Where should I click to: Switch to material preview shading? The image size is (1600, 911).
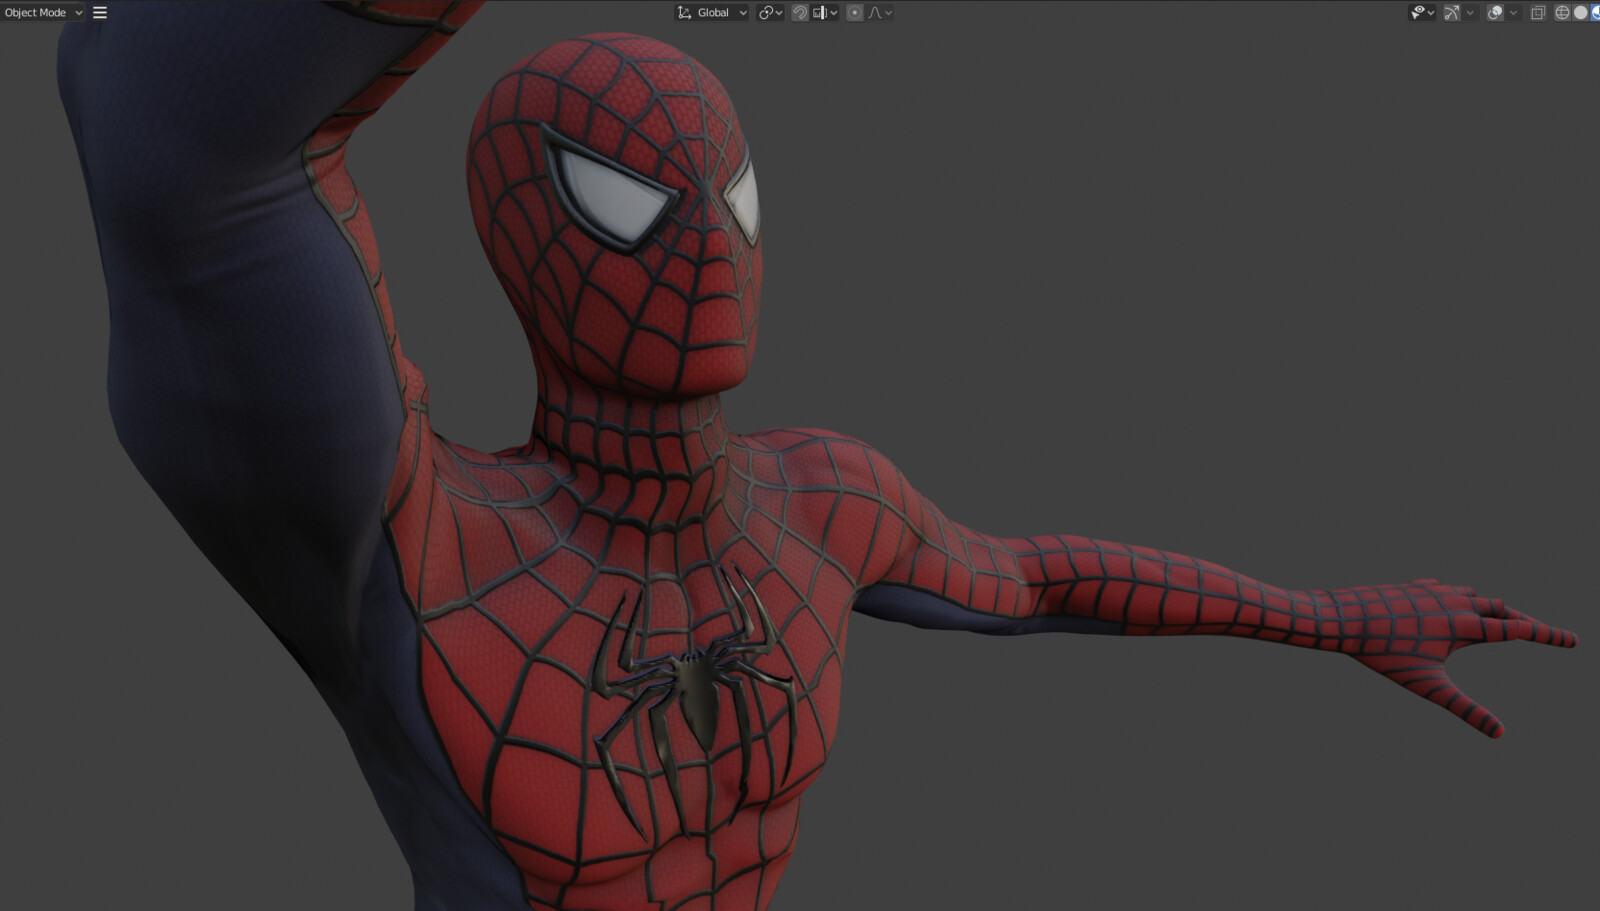point(1595,13)
